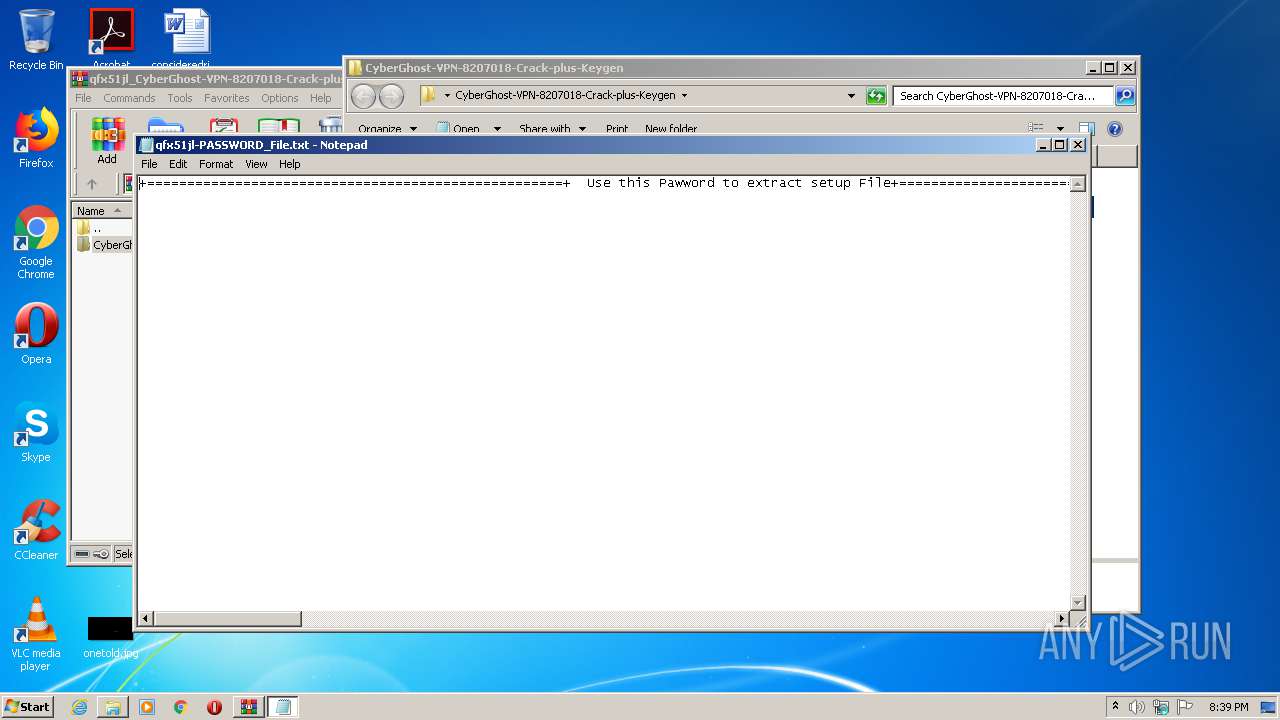Go up one level in WinRAR
Viewport: 1280px width, 720px height.
pyautogui.click(x=92, y=184)
